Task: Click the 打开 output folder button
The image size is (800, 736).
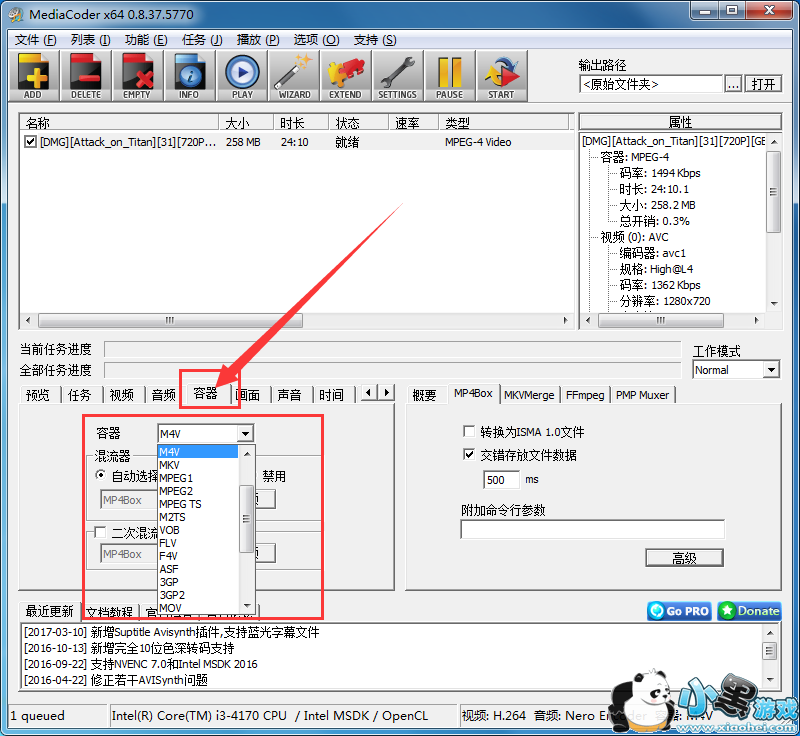Action: click(x=763, y=84)
